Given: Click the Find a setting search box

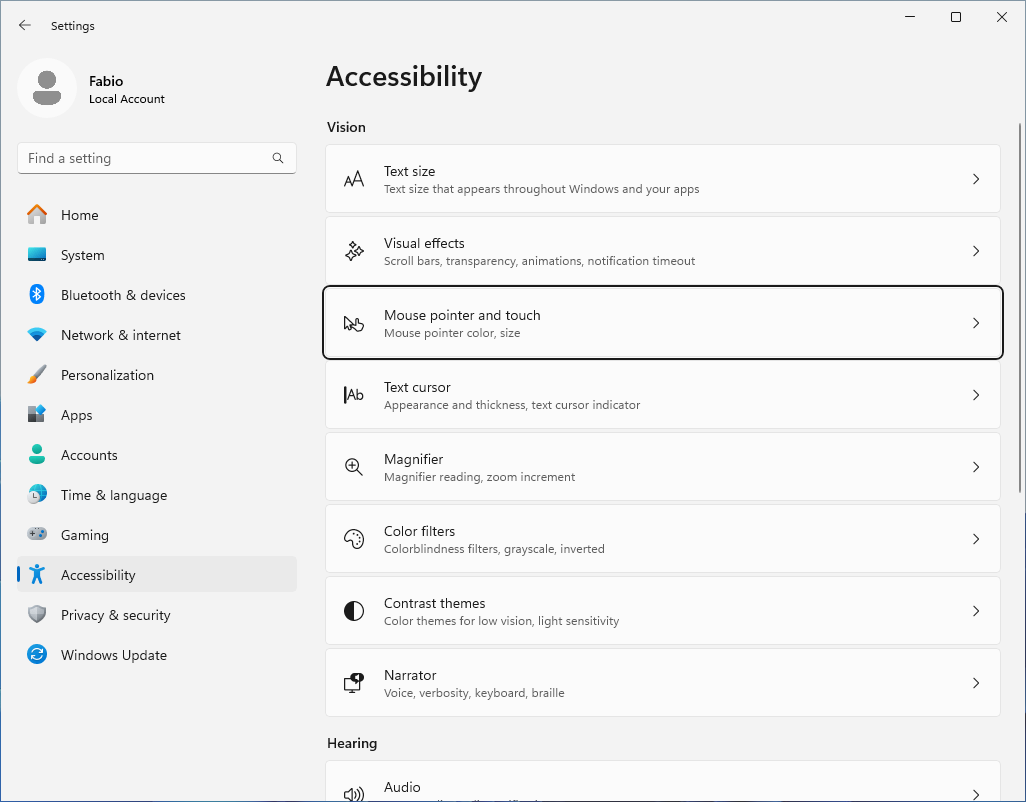Looking at the screenshot, I should [x=157, y=158].
